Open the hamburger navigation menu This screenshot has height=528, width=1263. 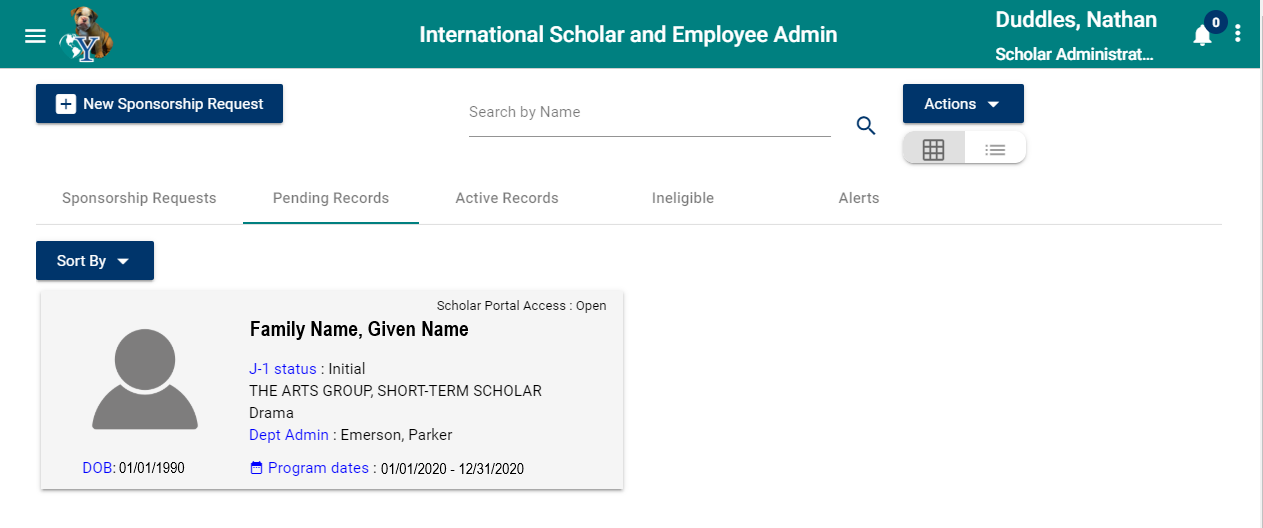(35, 36)
